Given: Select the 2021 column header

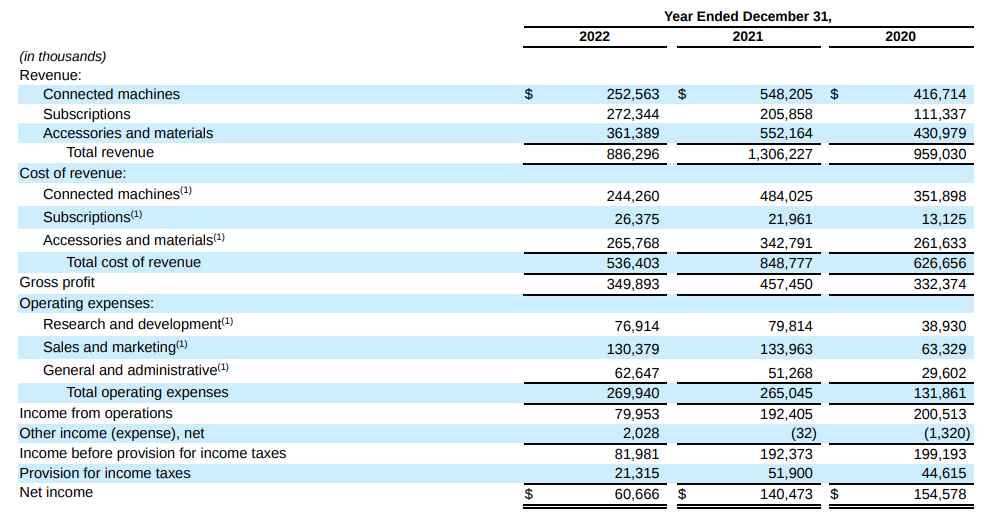Looking at the screenshot, I should click(x=747, y=36).
